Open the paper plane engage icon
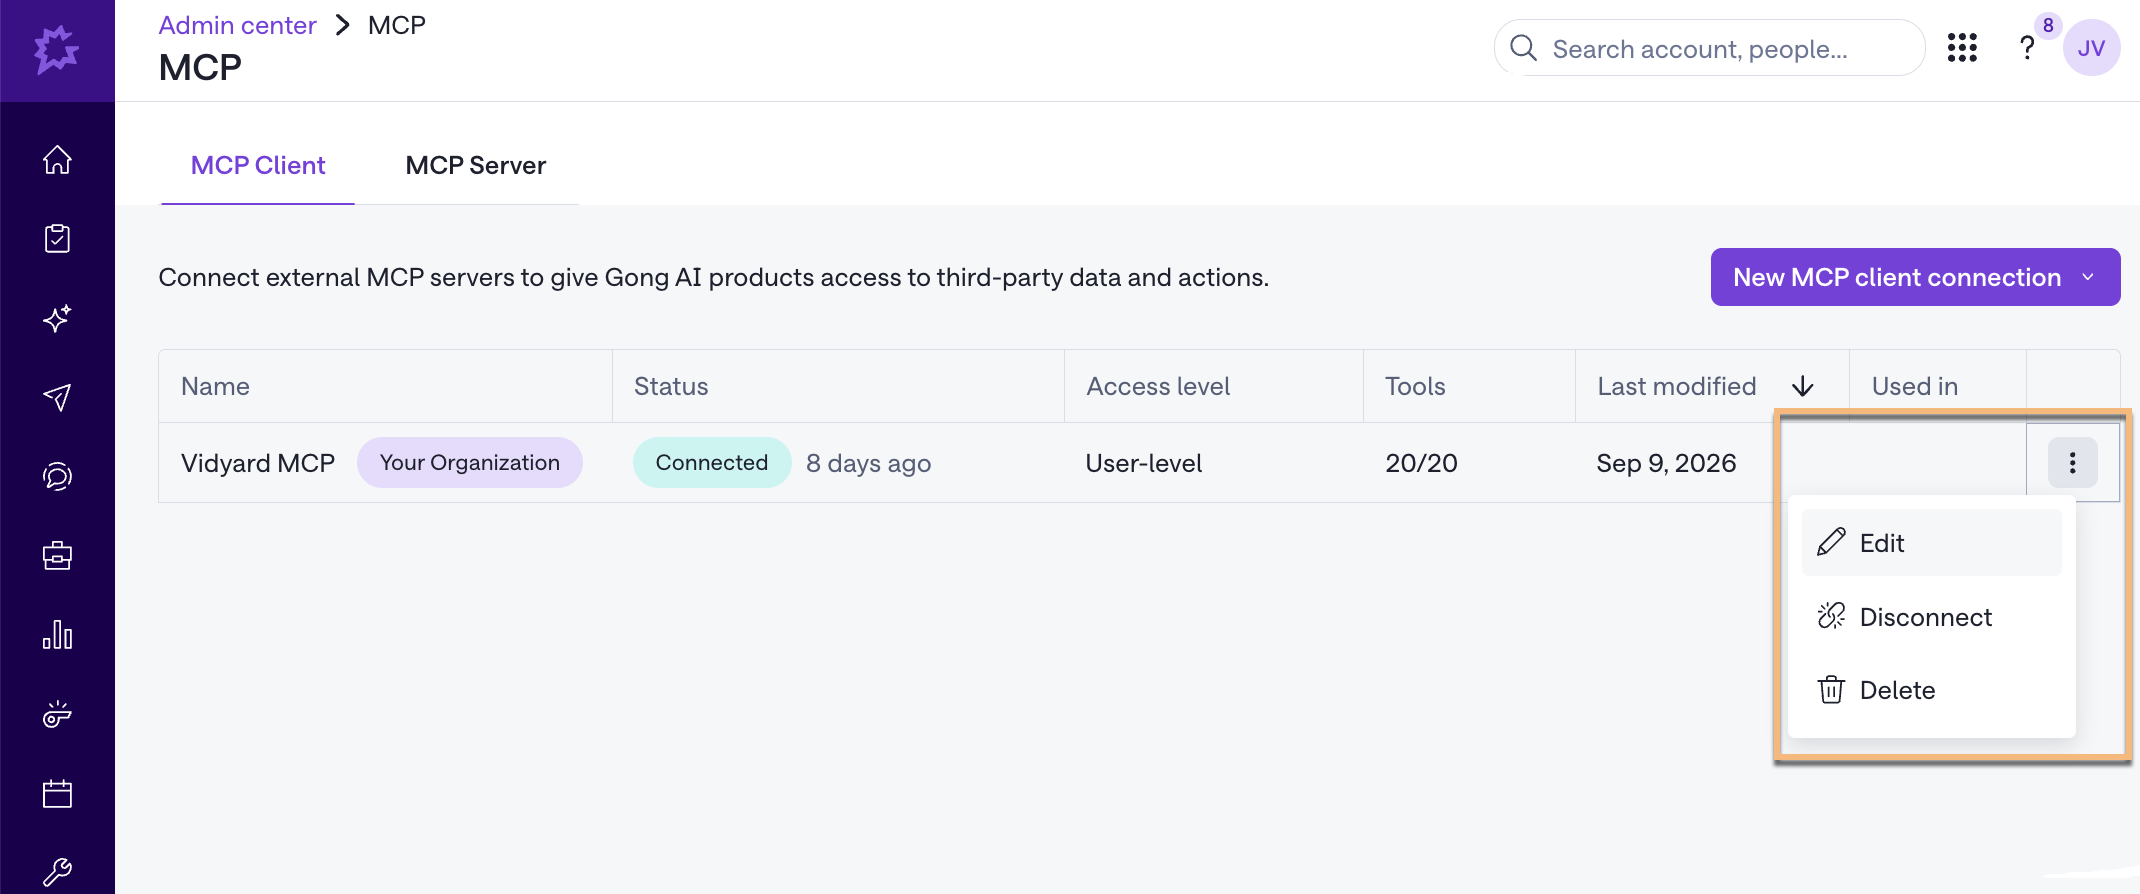Screen dimensions: 2140x894 click(57, 397)
